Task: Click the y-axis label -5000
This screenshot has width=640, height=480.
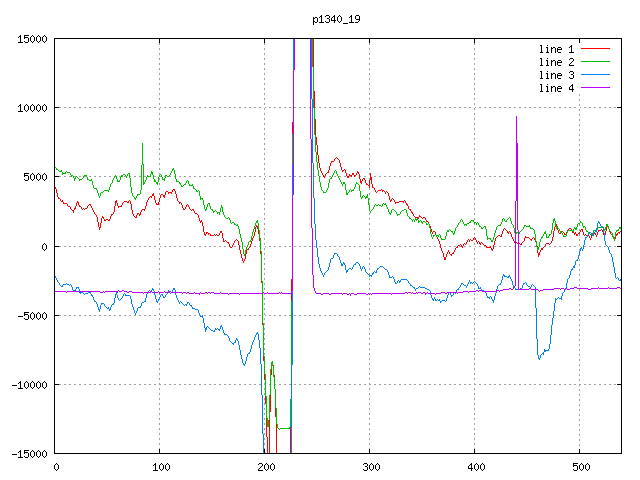Action: click(x=32, y=316)
